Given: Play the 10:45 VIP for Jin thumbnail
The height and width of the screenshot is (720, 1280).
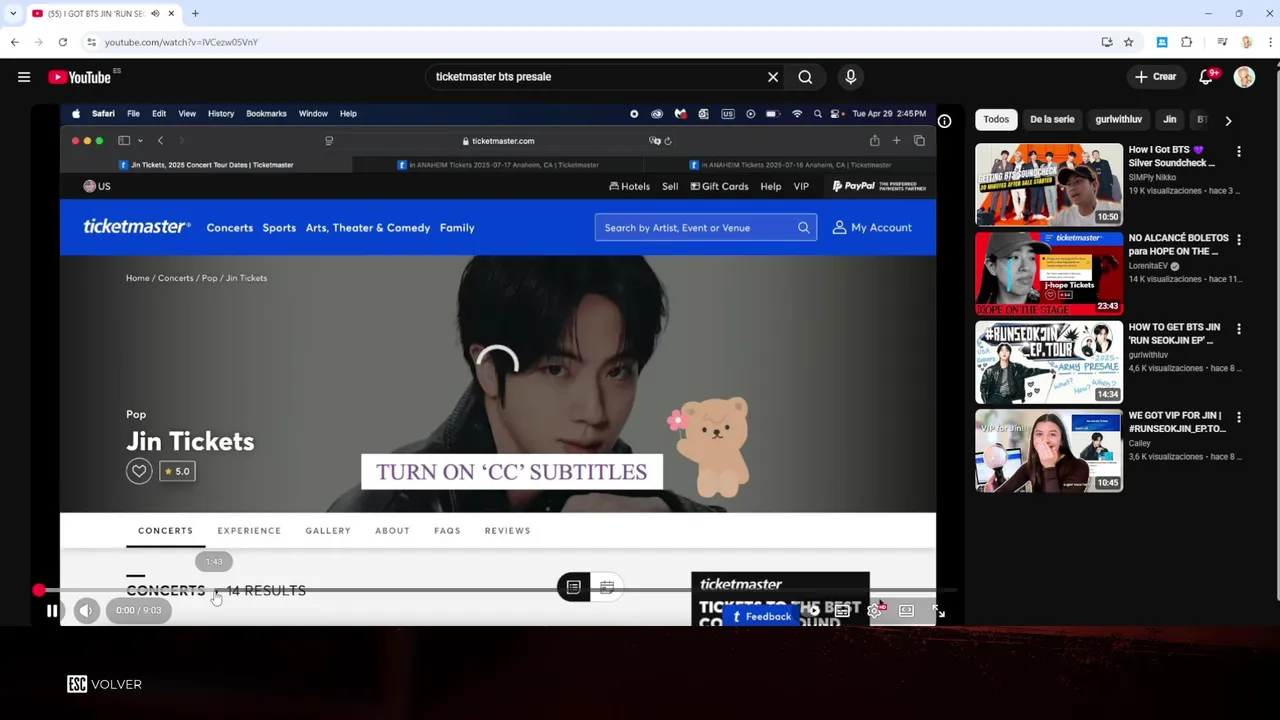Looking at the screenshot, I should coord(1049,450).
